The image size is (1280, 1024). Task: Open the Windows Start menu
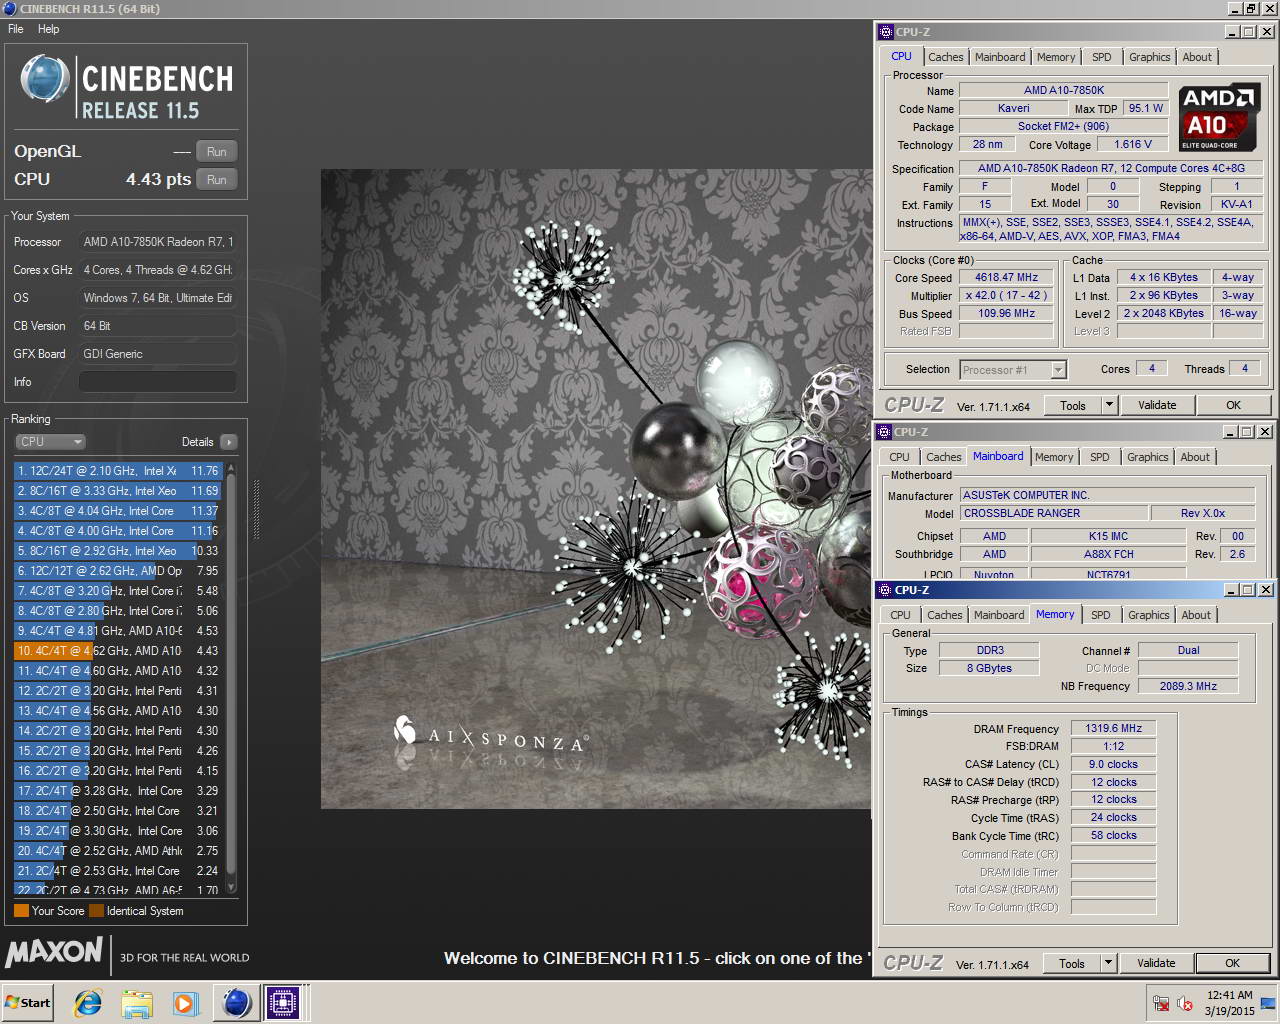coord(27,1002)
